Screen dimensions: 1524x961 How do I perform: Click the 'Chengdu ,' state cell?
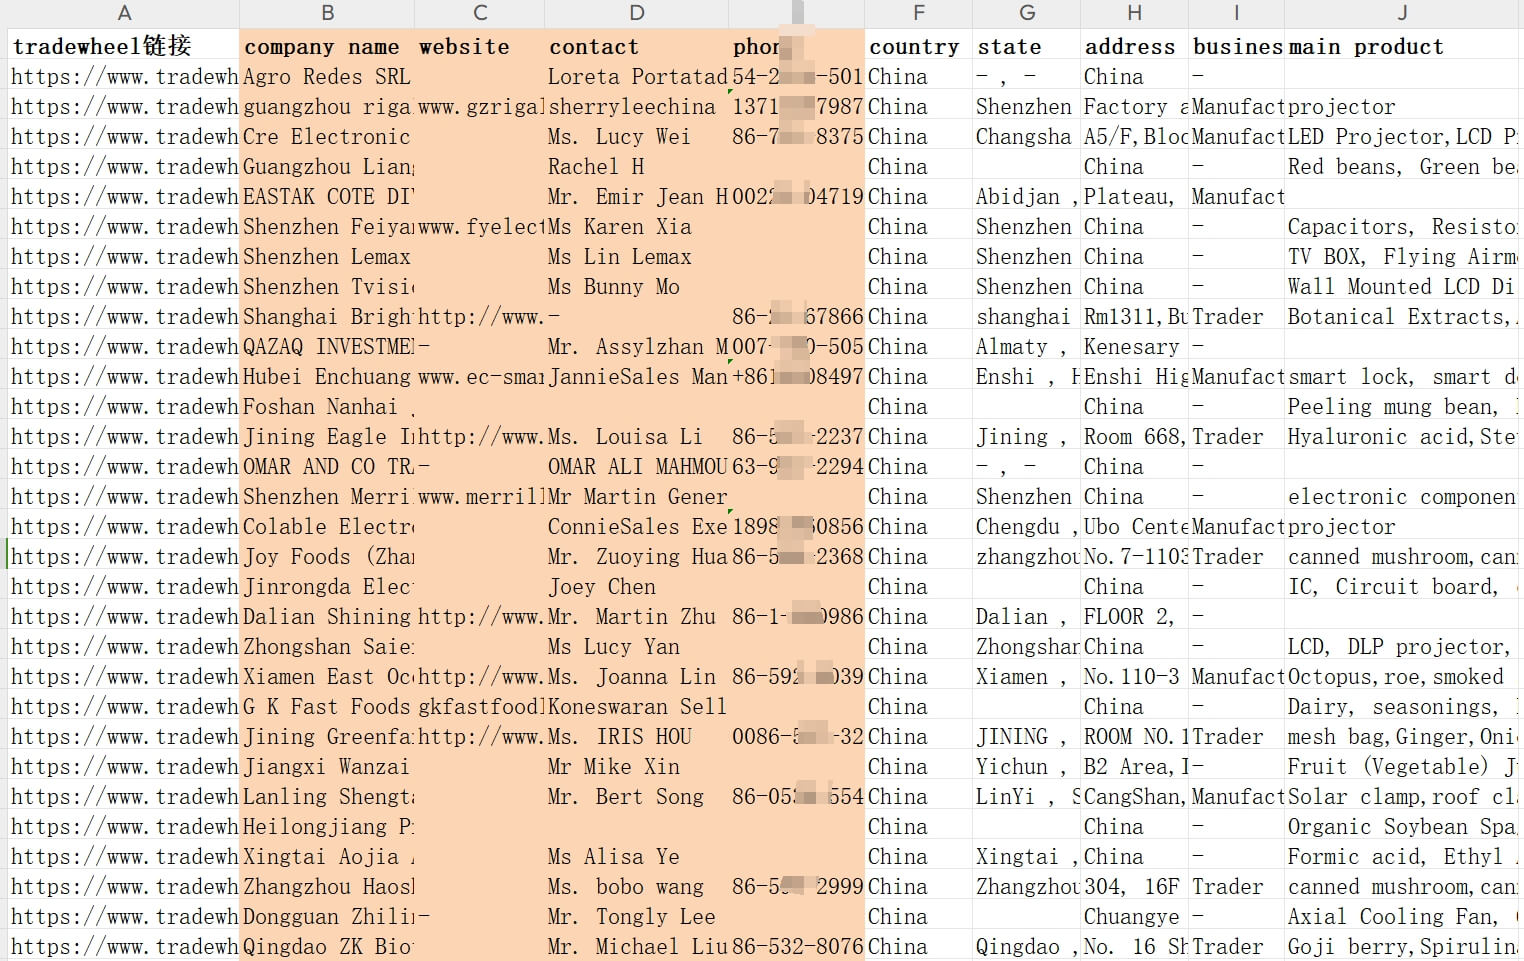(x=1027, y=526)
